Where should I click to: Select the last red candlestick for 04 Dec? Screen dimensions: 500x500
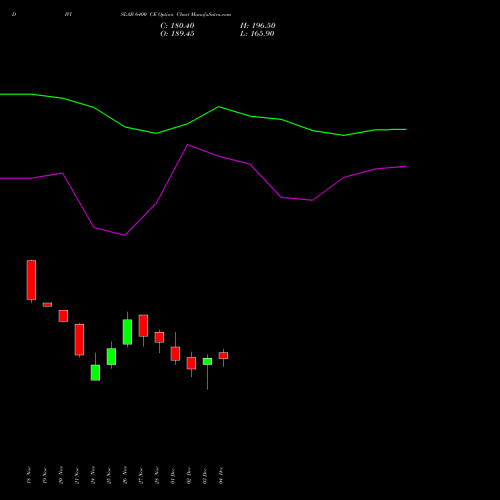coord(223,356)
